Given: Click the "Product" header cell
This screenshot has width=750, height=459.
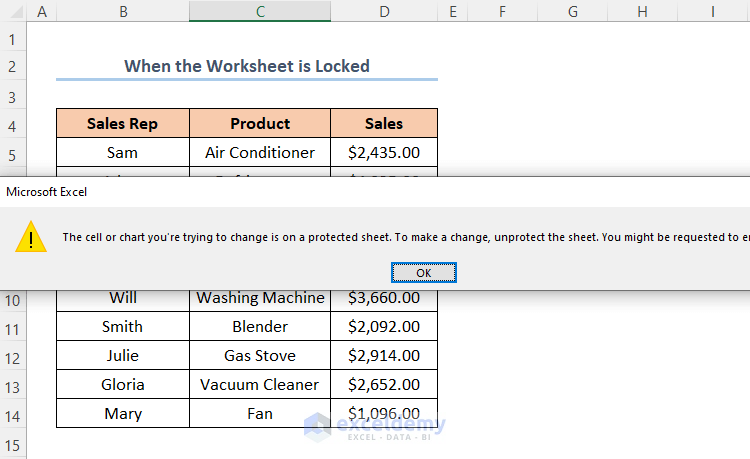Looking at the screenshot, I should 260,124.
